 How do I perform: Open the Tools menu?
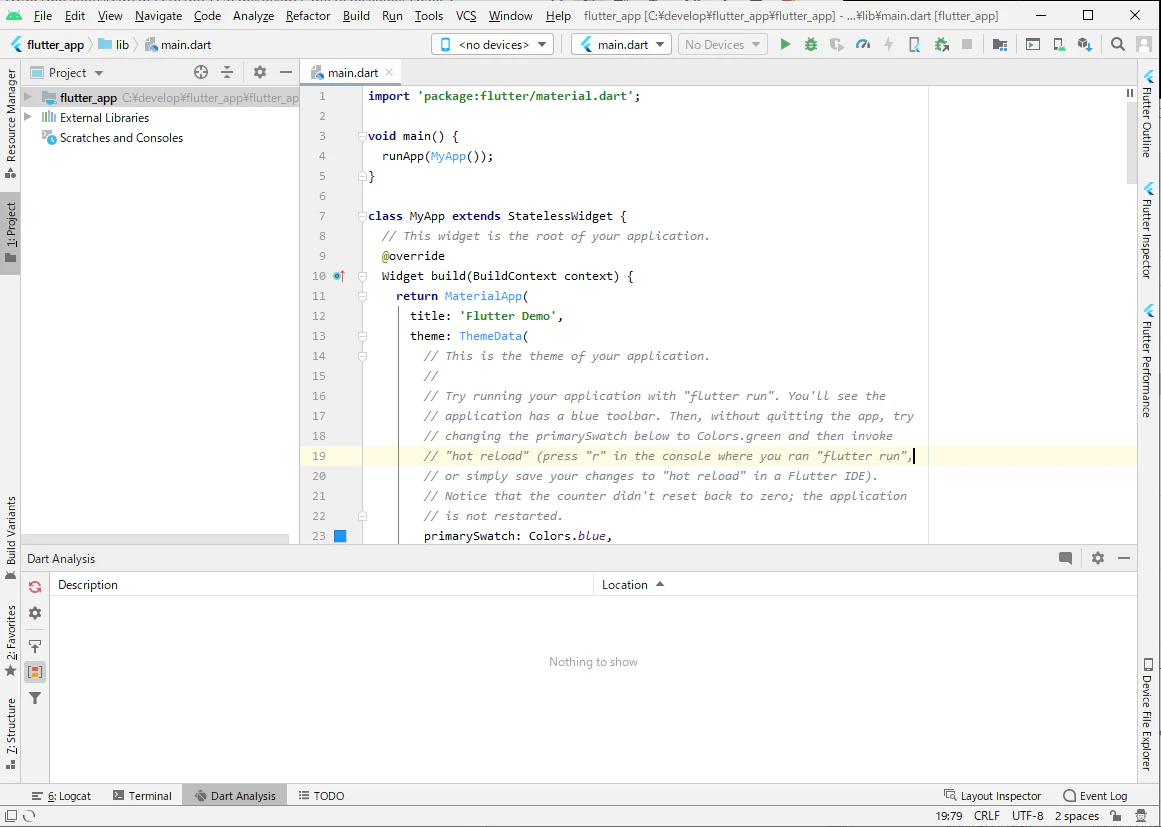click(x=429, y=16)
